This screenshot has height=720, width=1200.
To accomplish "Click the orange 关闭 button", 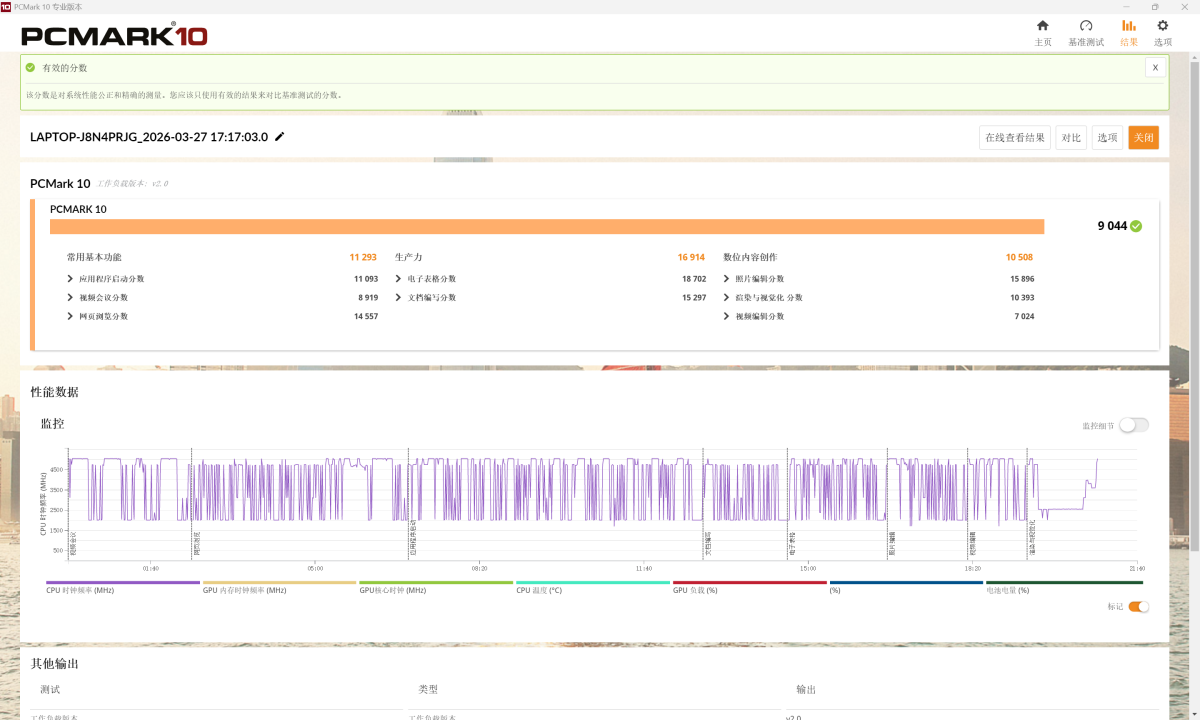I will coord(1143,138).
